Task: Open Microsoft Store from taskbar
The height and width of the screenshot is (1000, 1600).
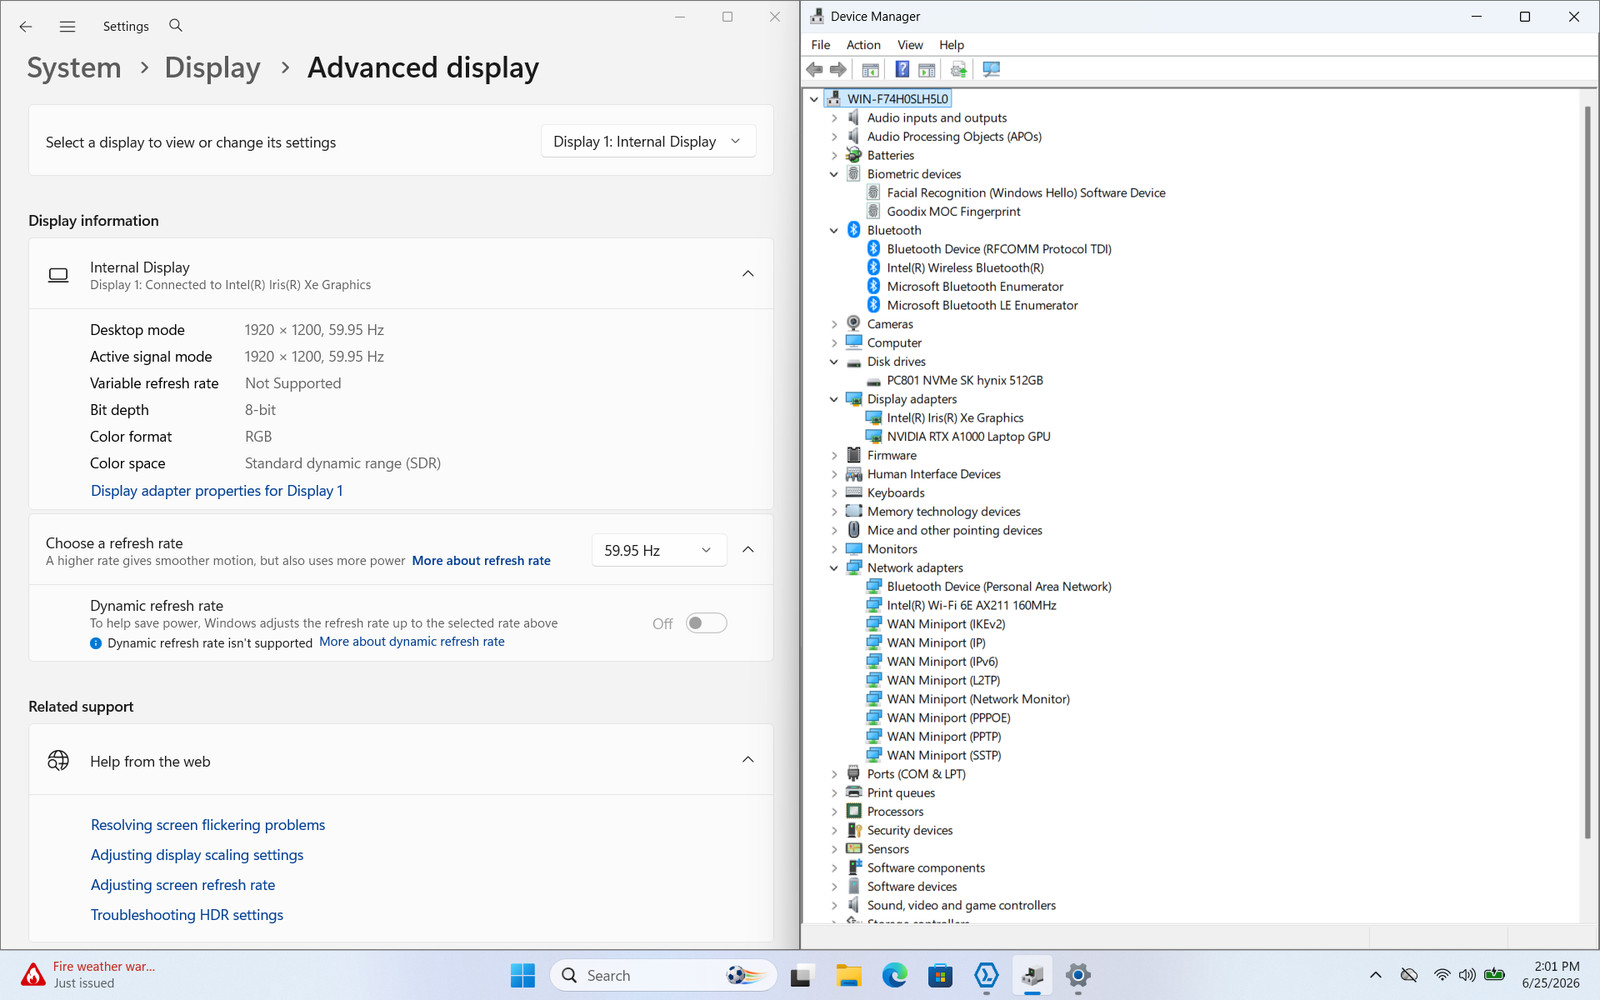Action: (x=940, y=975)
